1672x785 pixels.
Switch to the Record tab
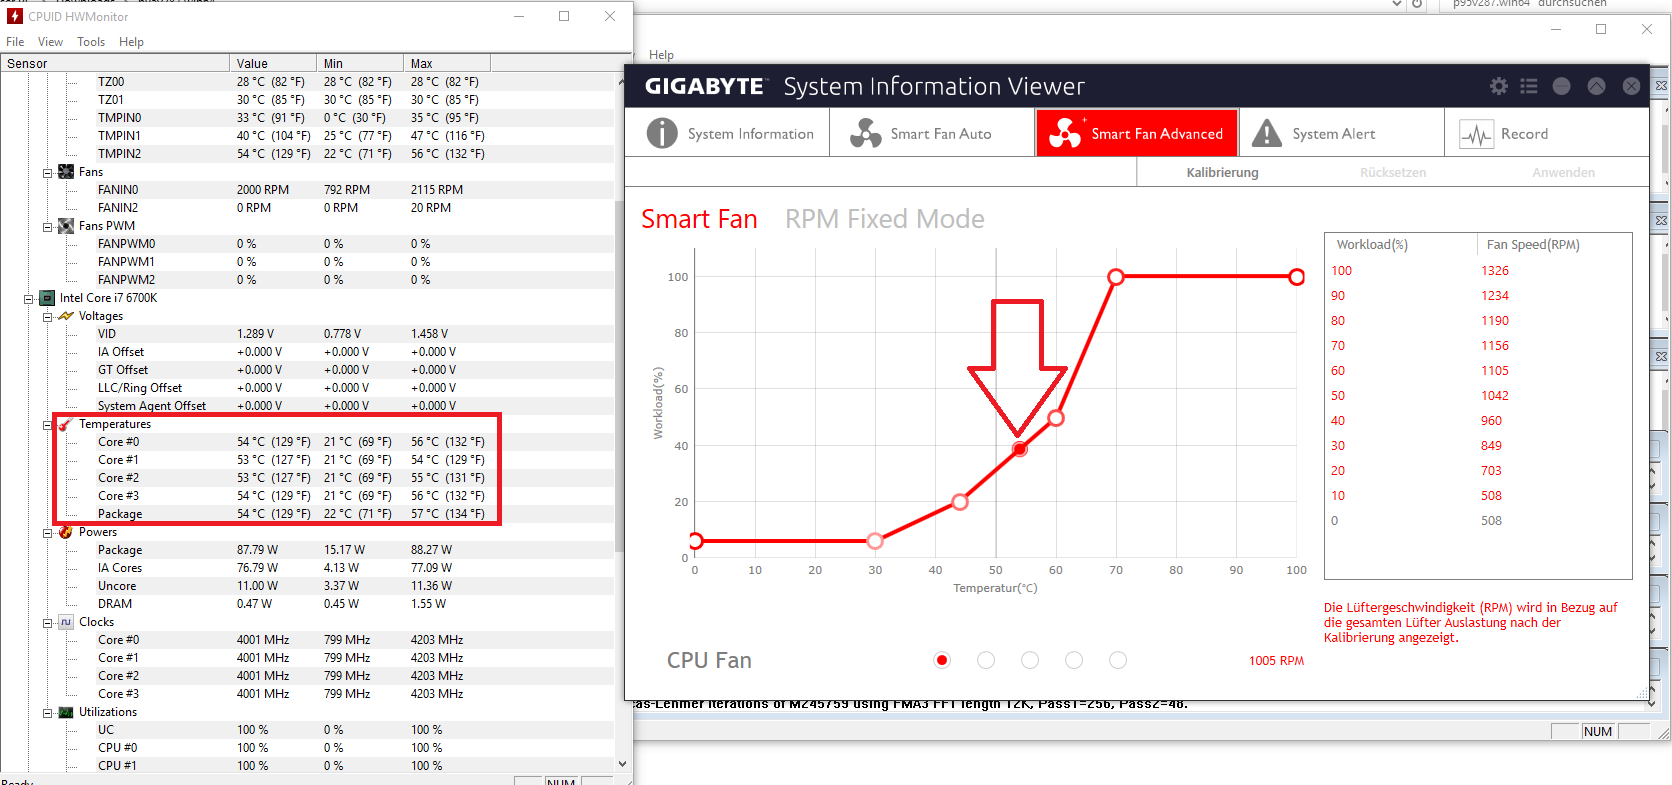[x=1546, y=133]
